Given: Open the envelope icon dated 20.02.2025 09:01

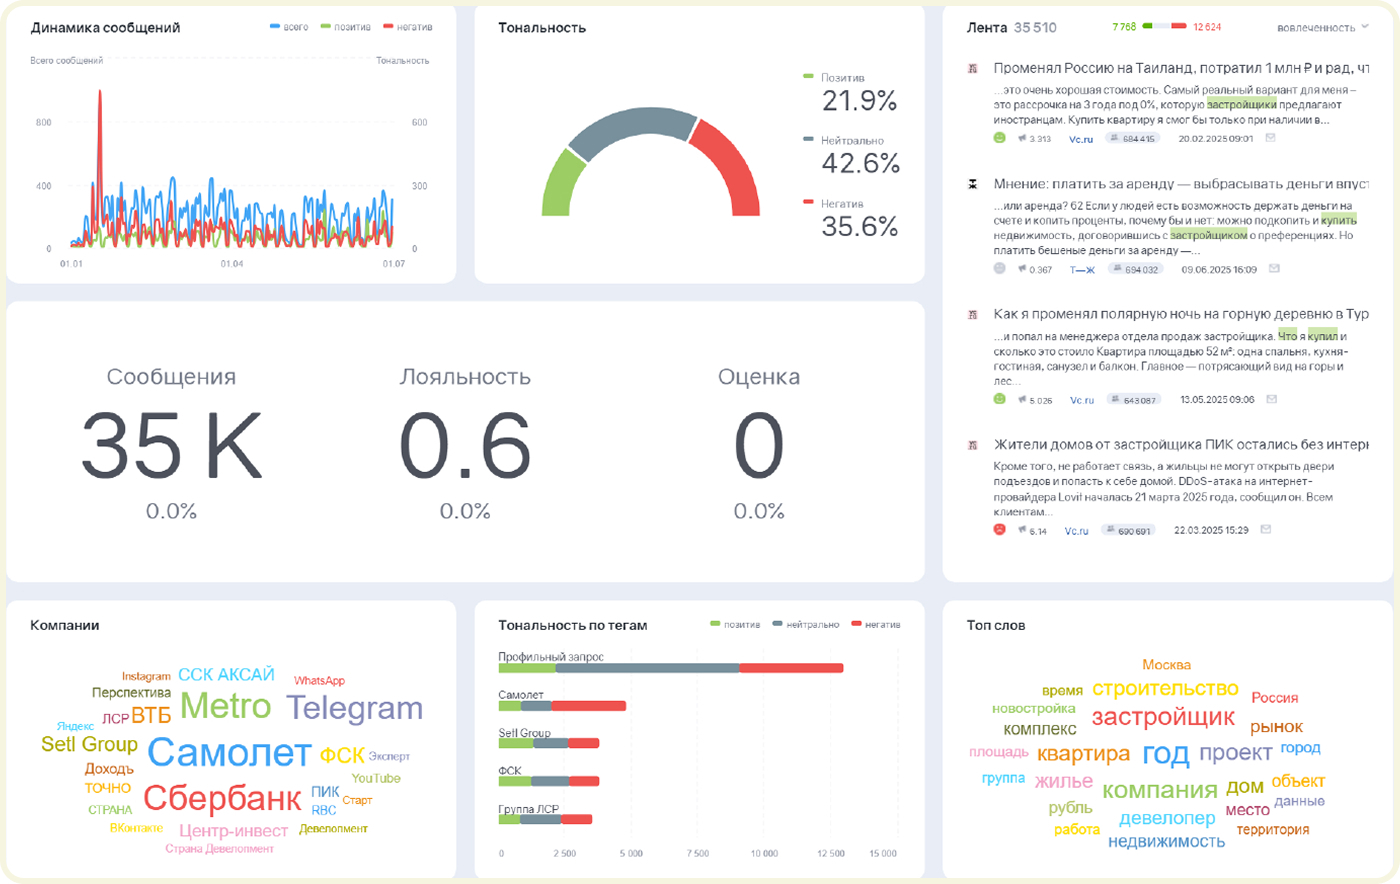Looking at the screenshot, I should click(1271, 138).
